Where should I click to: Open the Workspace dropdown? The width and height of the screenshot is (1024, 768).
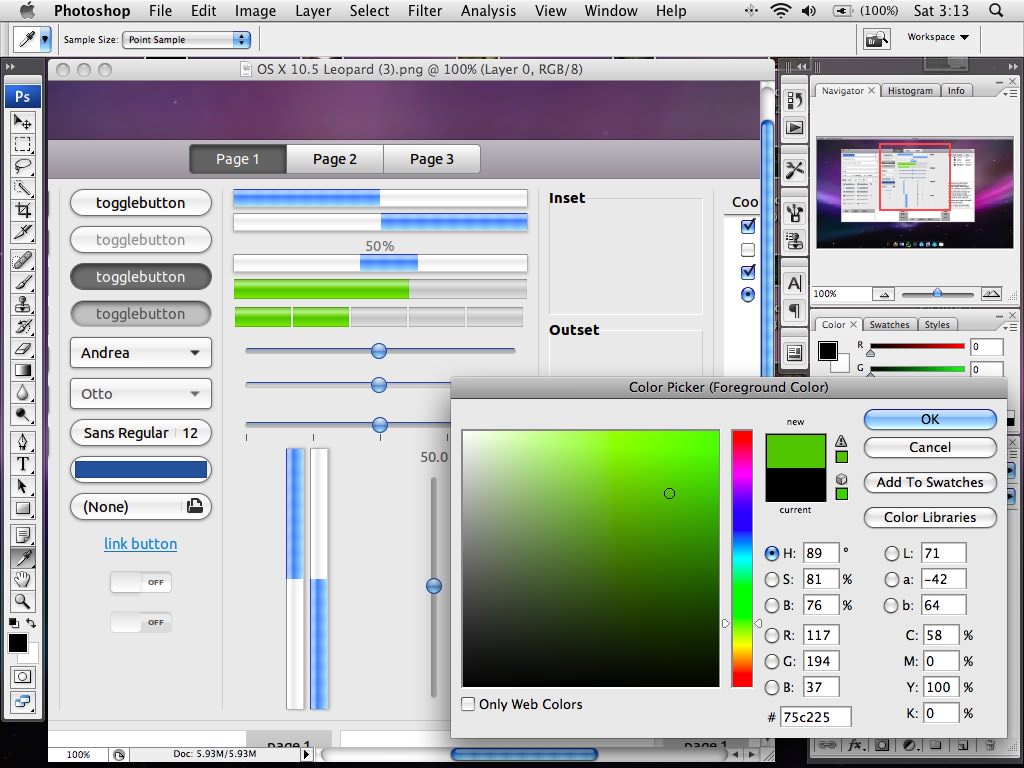tap(938, 37)
